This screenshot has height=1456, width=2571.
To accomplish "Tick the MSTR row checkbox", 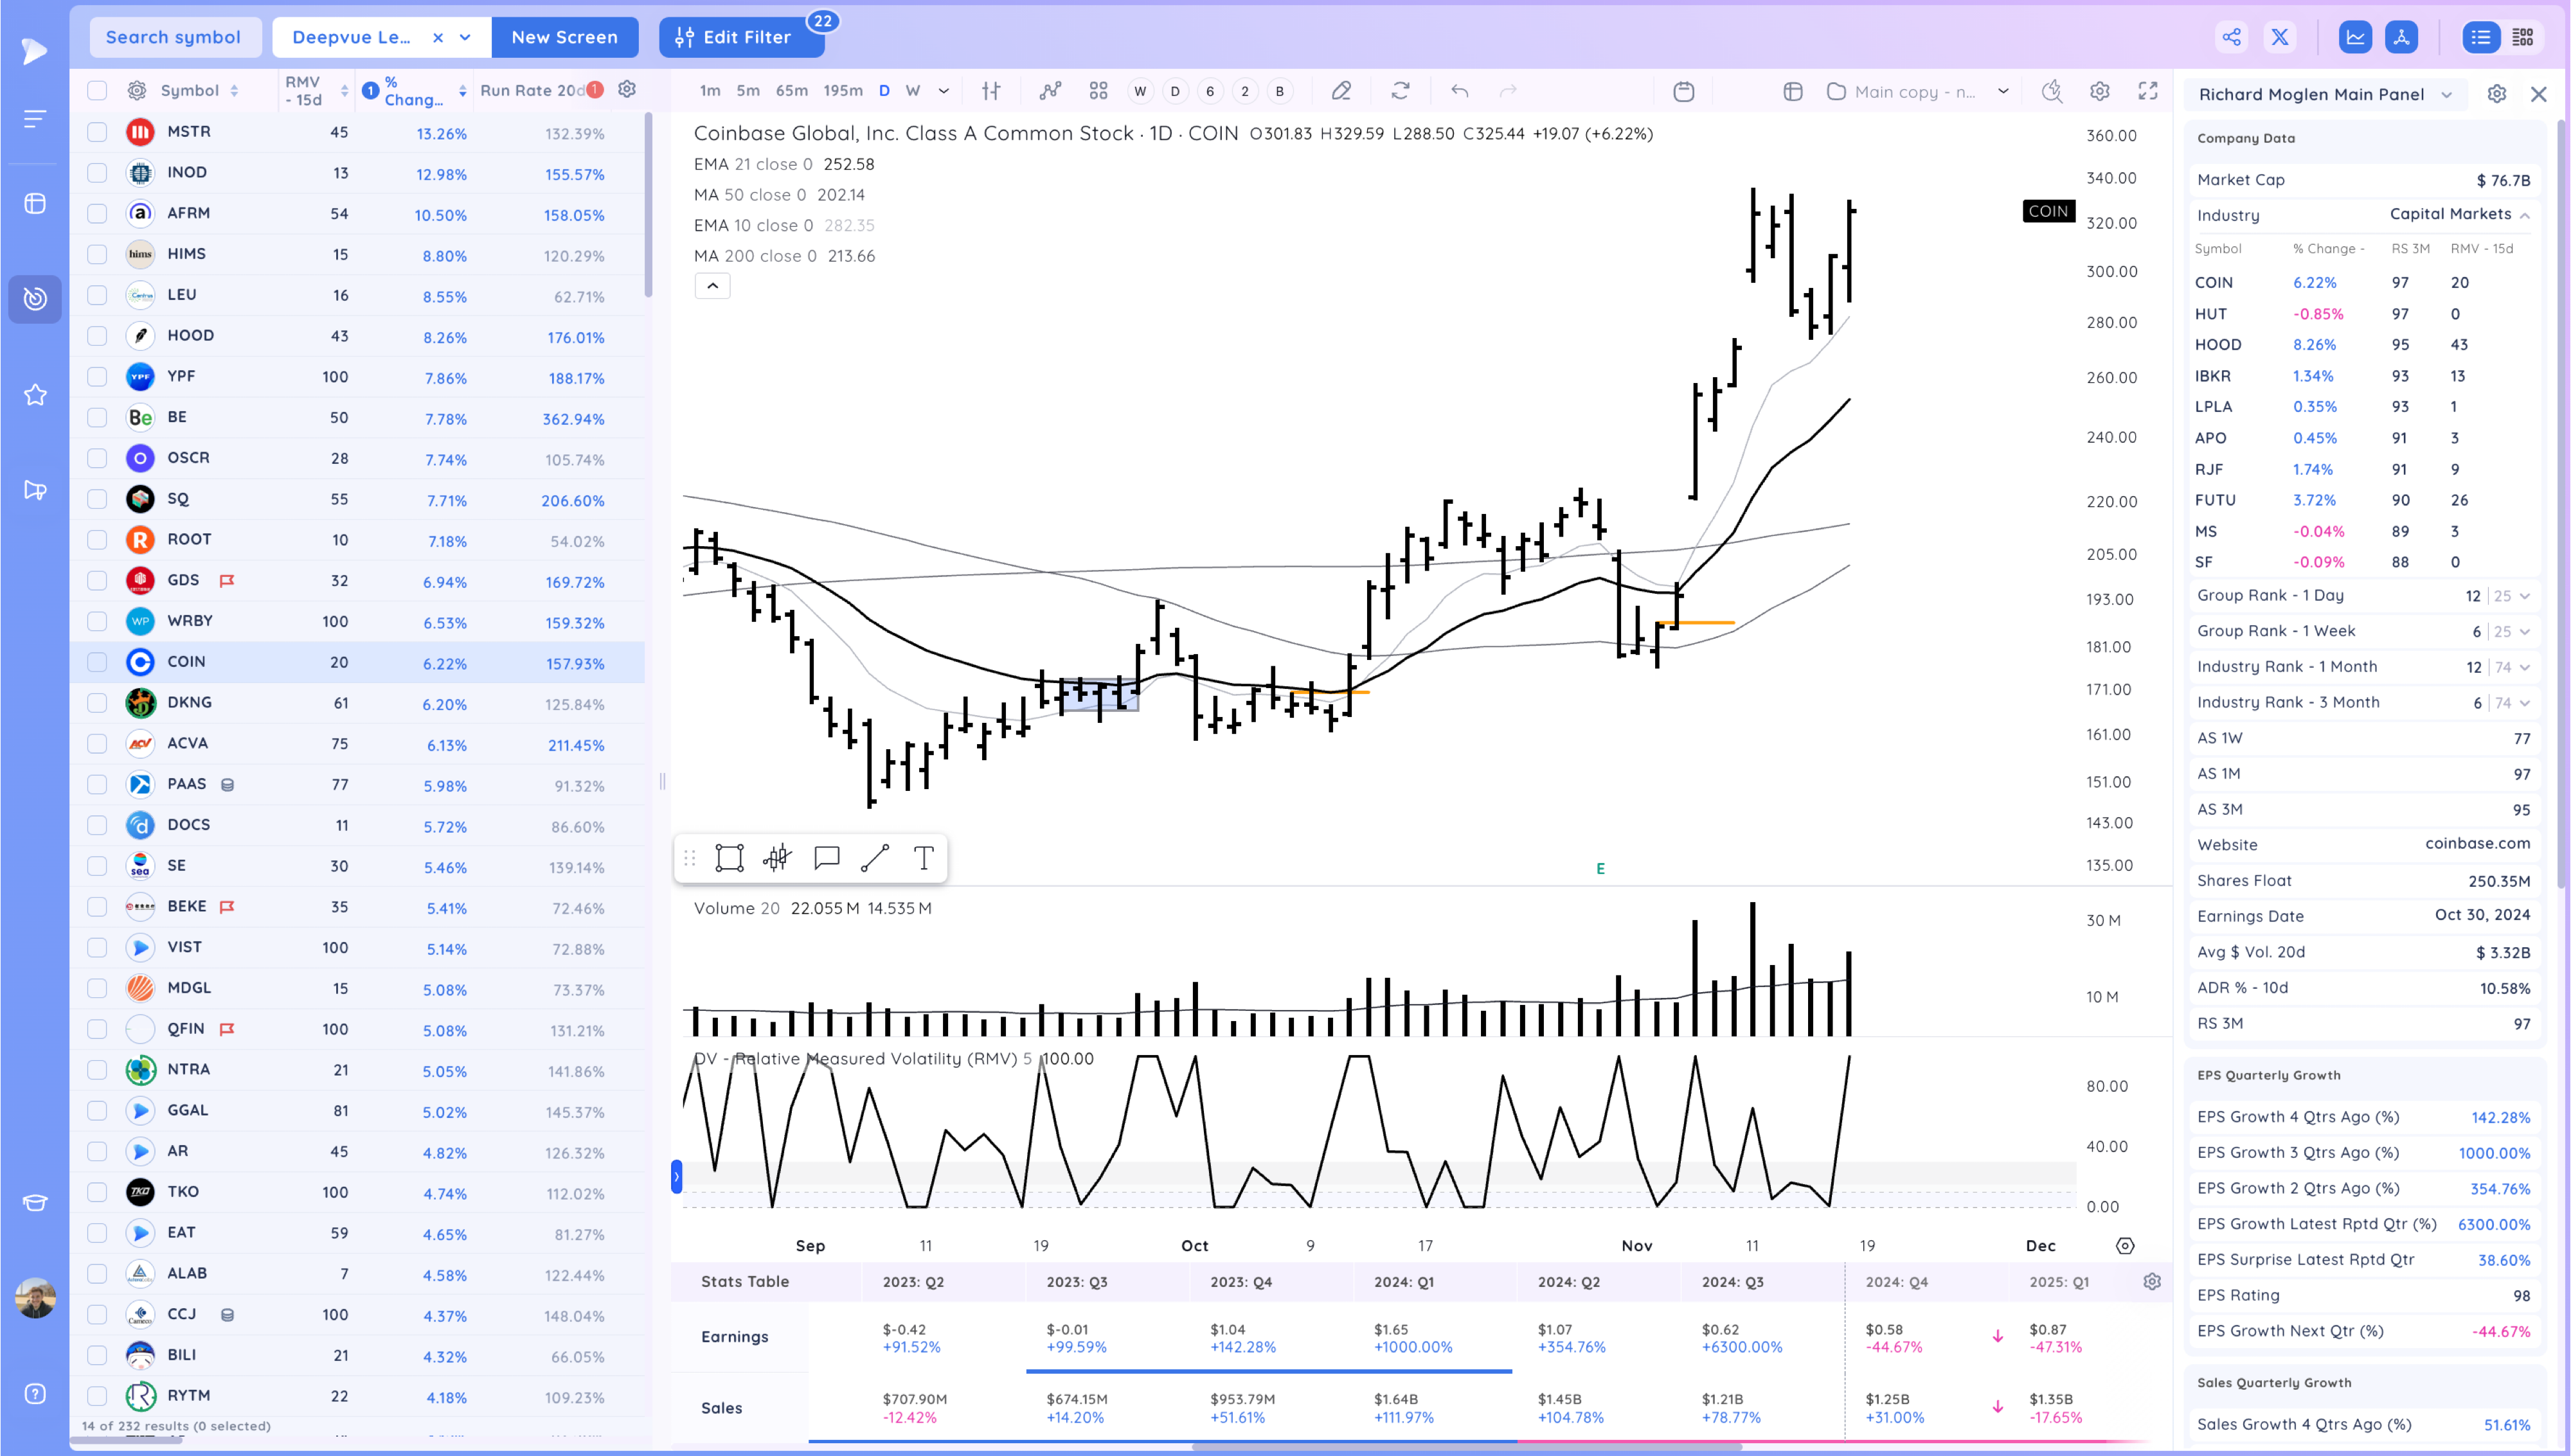I will (97, 131).
